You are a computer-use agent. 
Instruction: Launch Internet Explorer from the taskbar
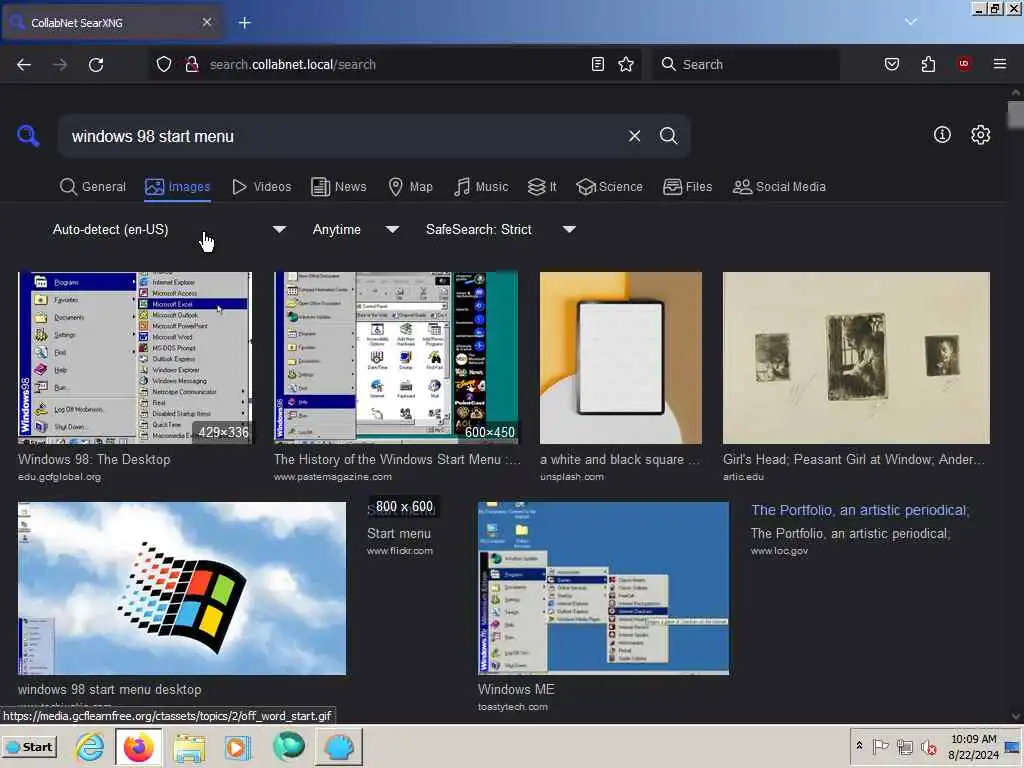[x=89, y=746]
